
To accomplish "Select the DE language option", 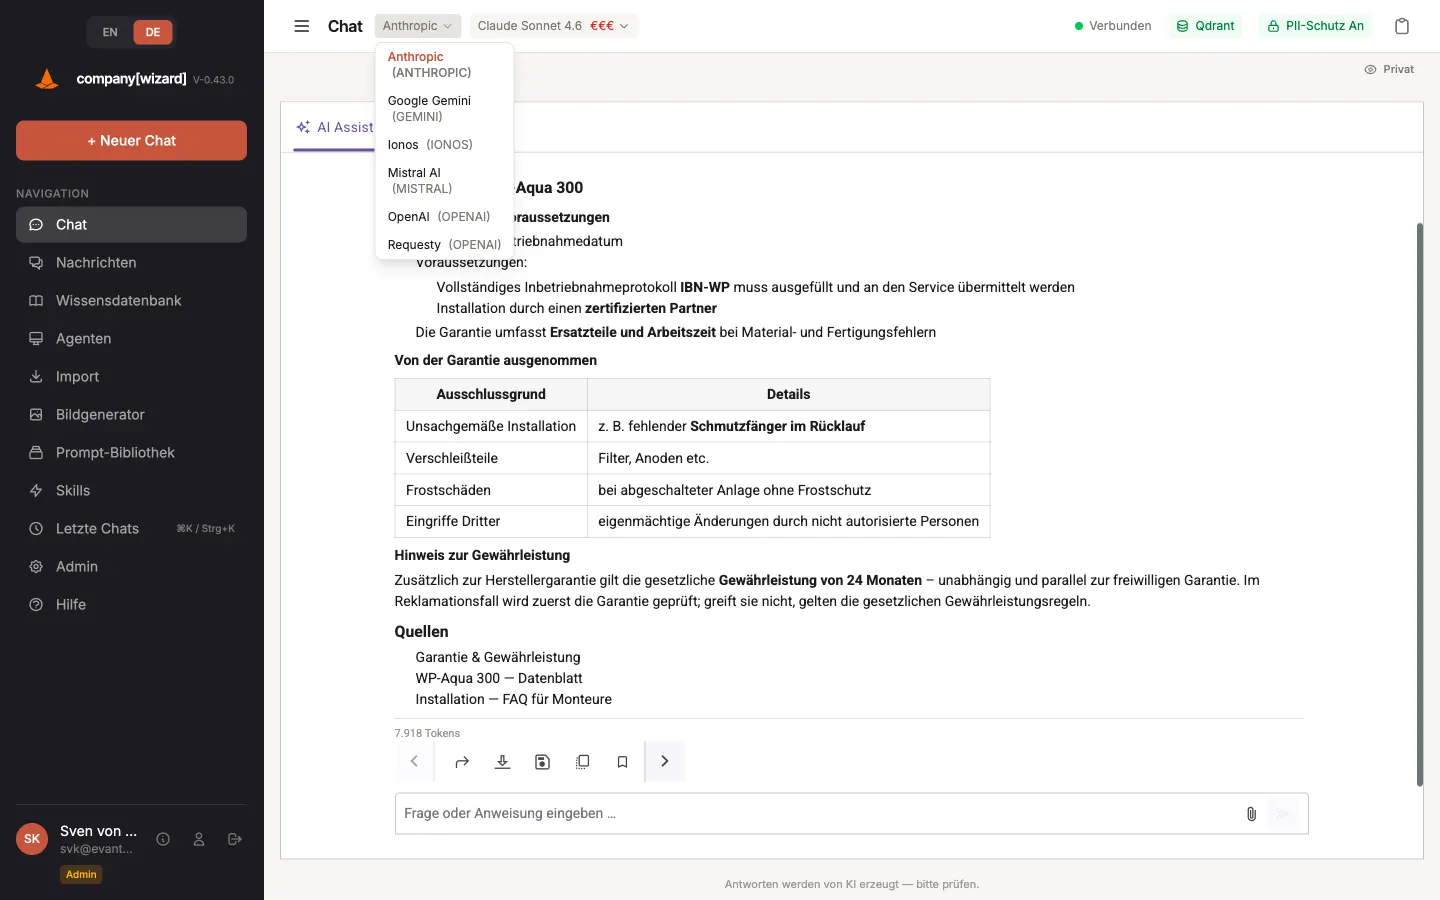I will [x=153, y=32].
